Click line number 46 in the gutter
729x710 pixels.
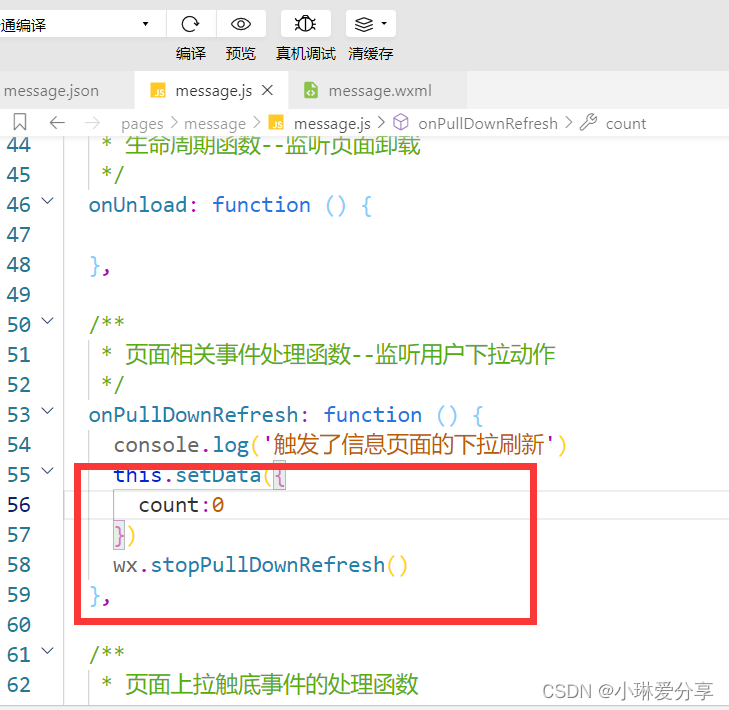[19, 205]
